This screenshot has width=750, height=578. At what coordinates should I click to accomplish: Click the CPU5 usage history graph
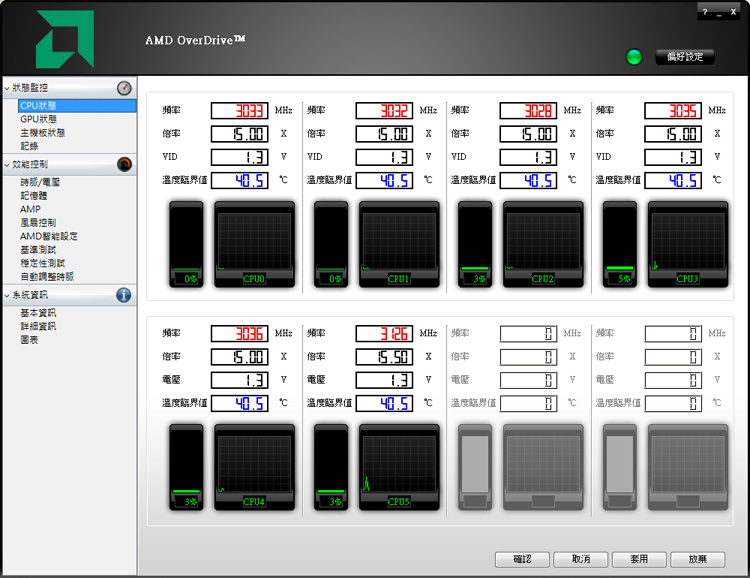click(x=399, y=467)
